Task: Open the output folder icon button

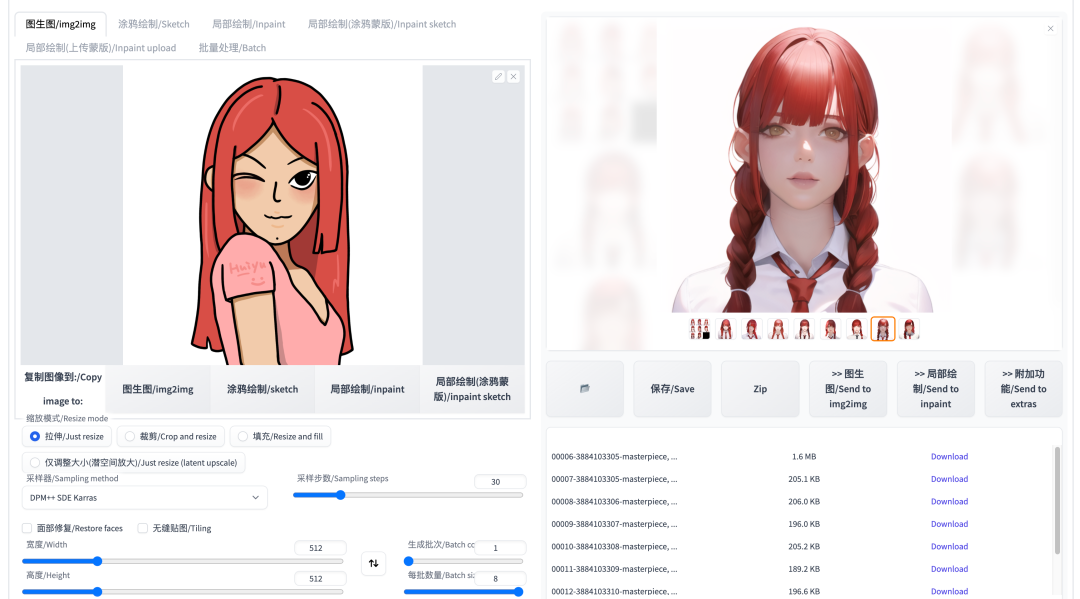Action: point(585,389)
